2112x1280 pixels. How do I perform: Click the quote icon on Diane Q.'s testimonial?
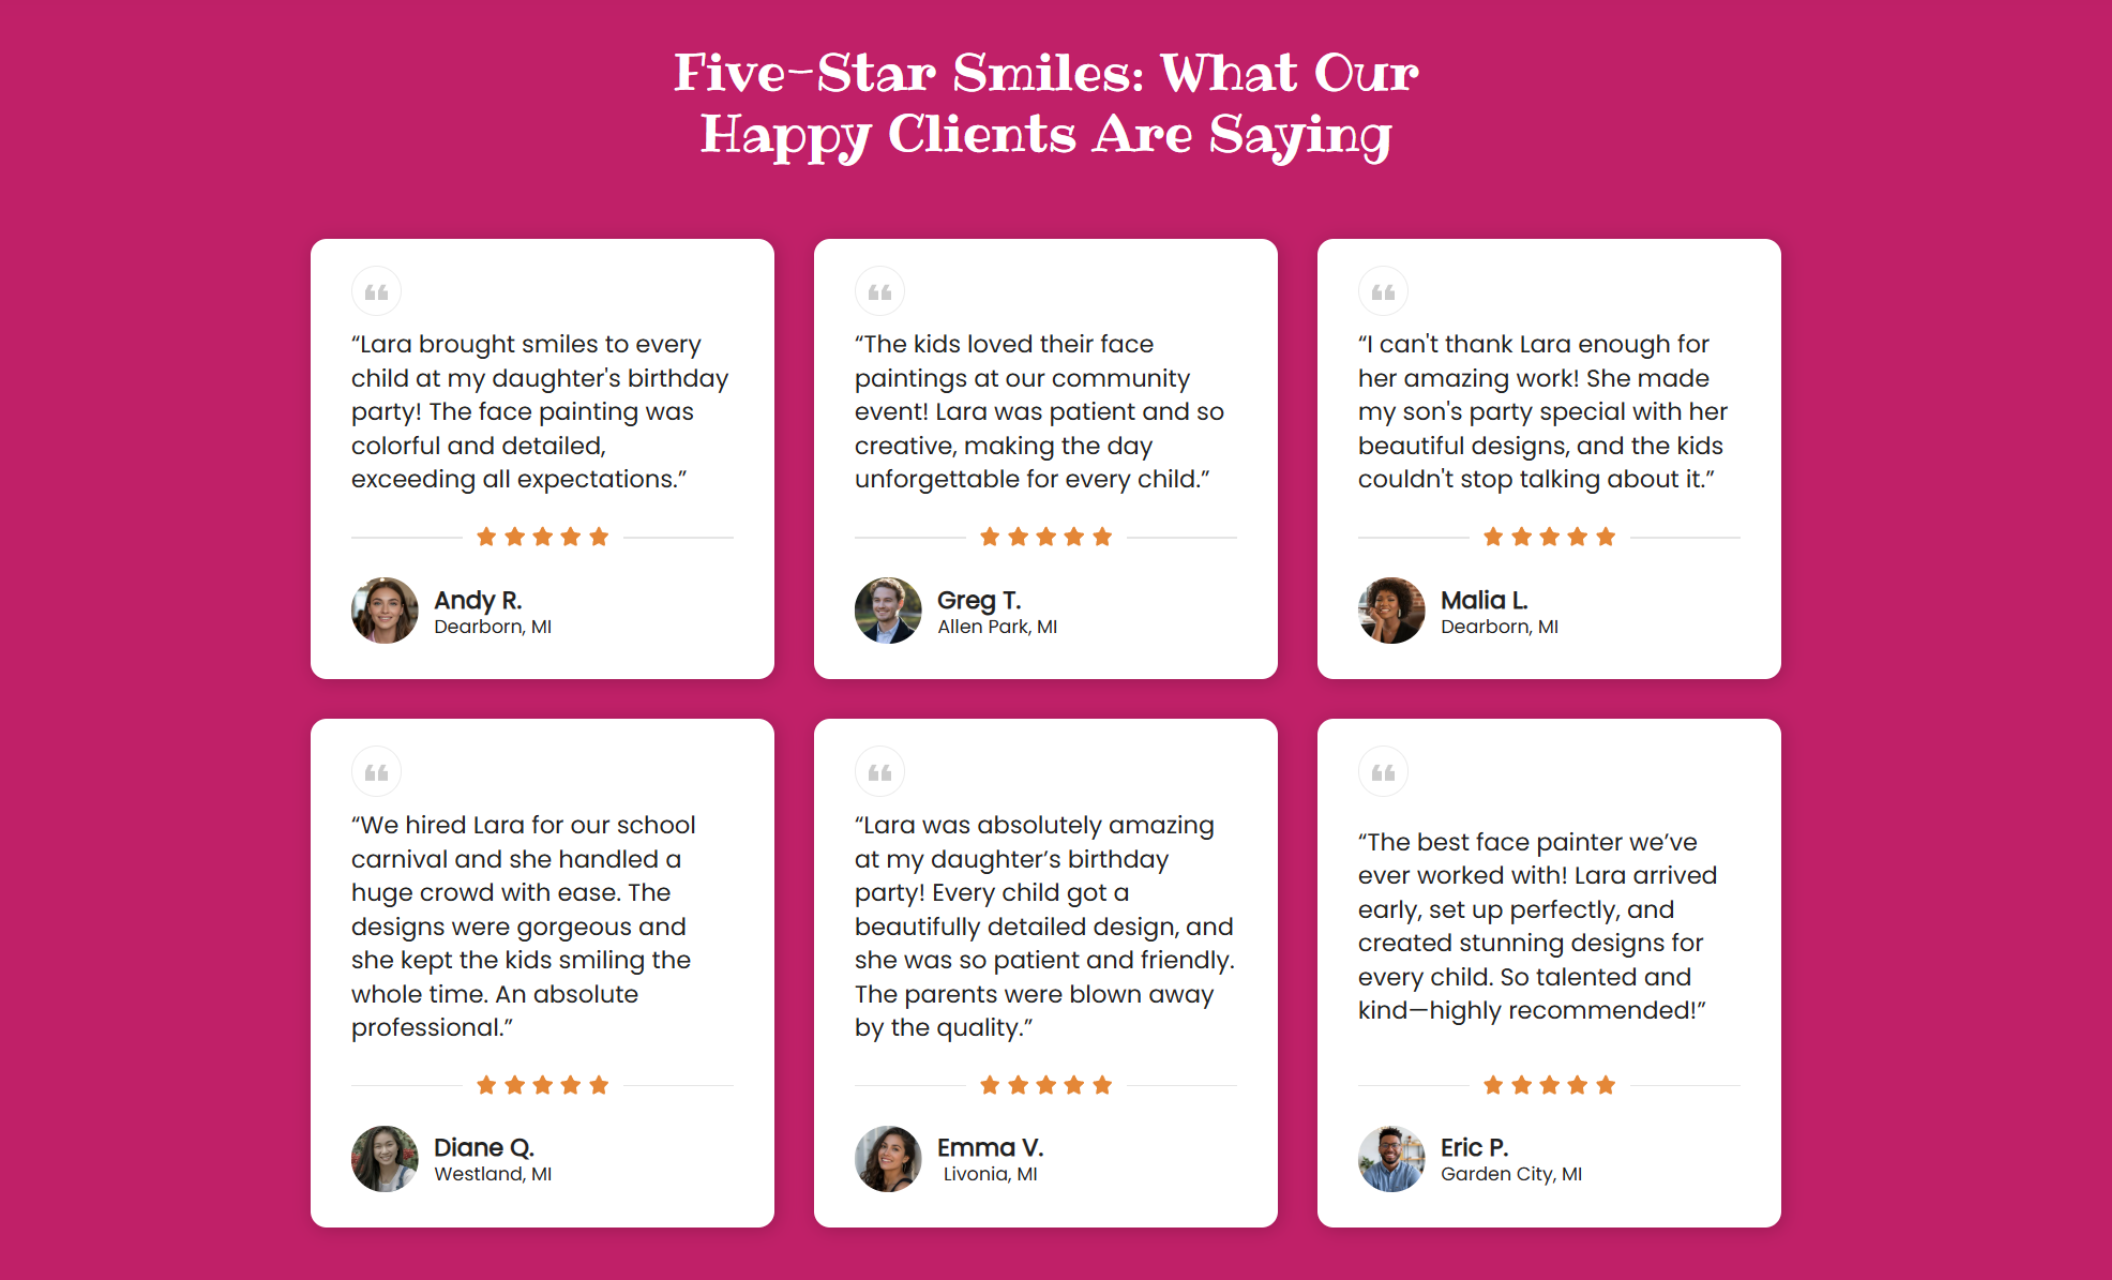point(377,770)
